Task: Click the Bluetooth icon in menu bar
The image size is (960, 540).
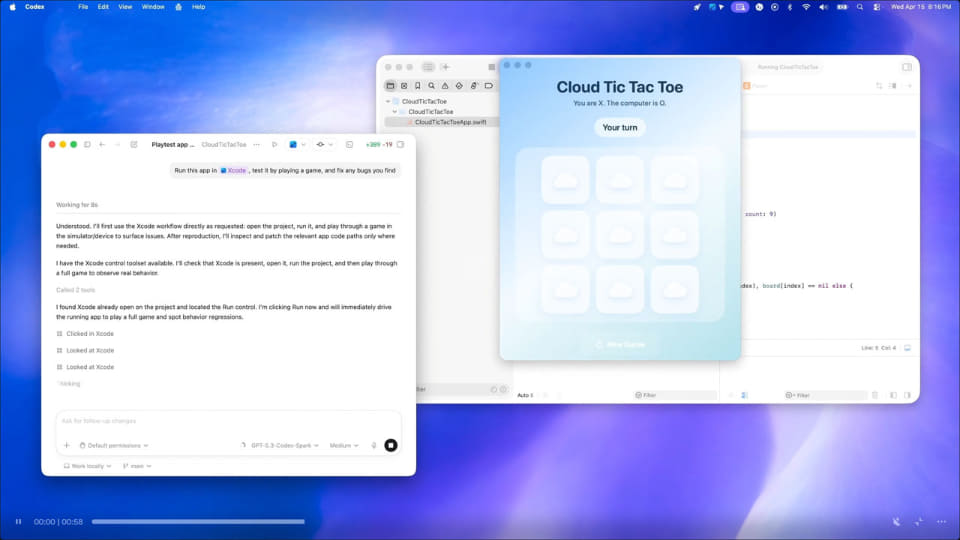Action: click(x=790, y=7)
